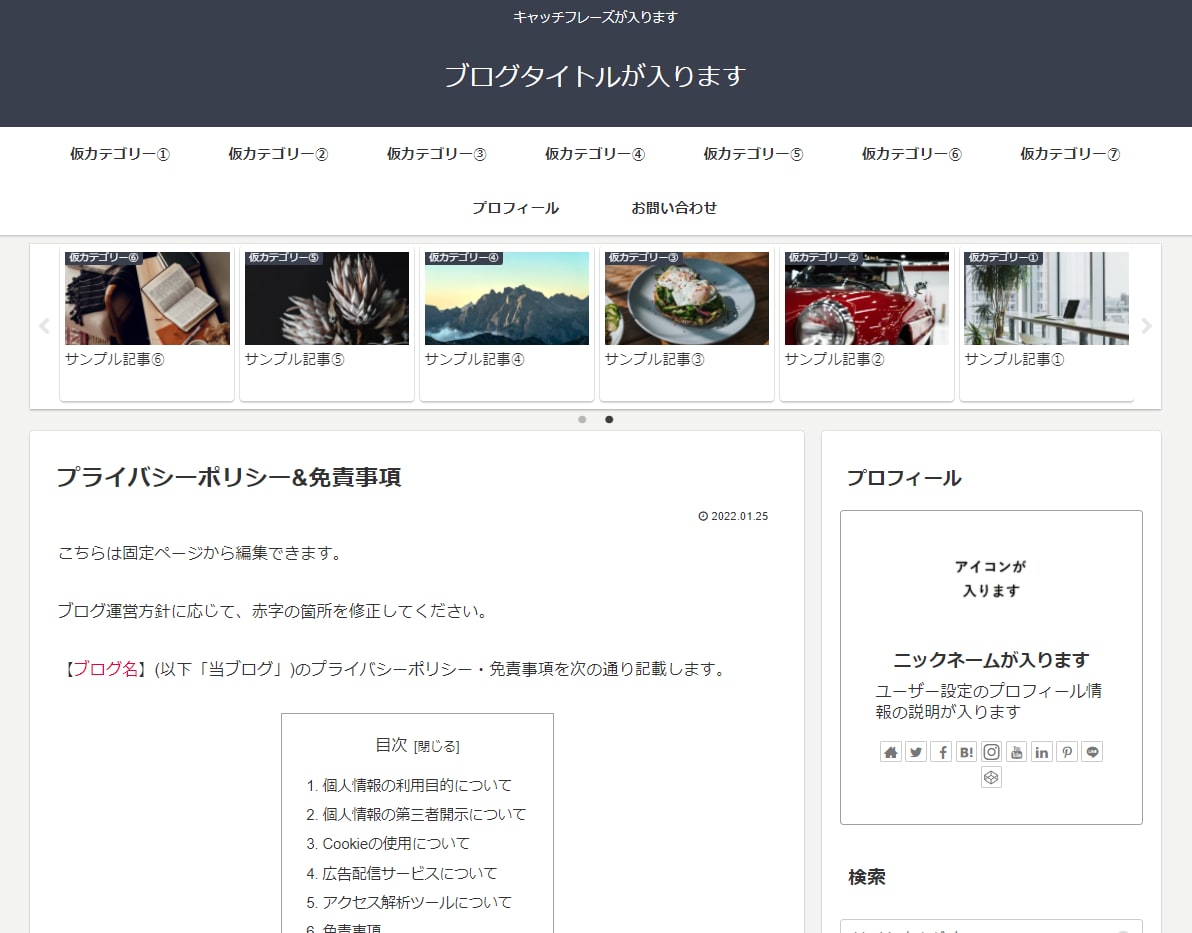Jump to Cookieの使用について section
This screenshot has width=1192, height=933.
396,843
